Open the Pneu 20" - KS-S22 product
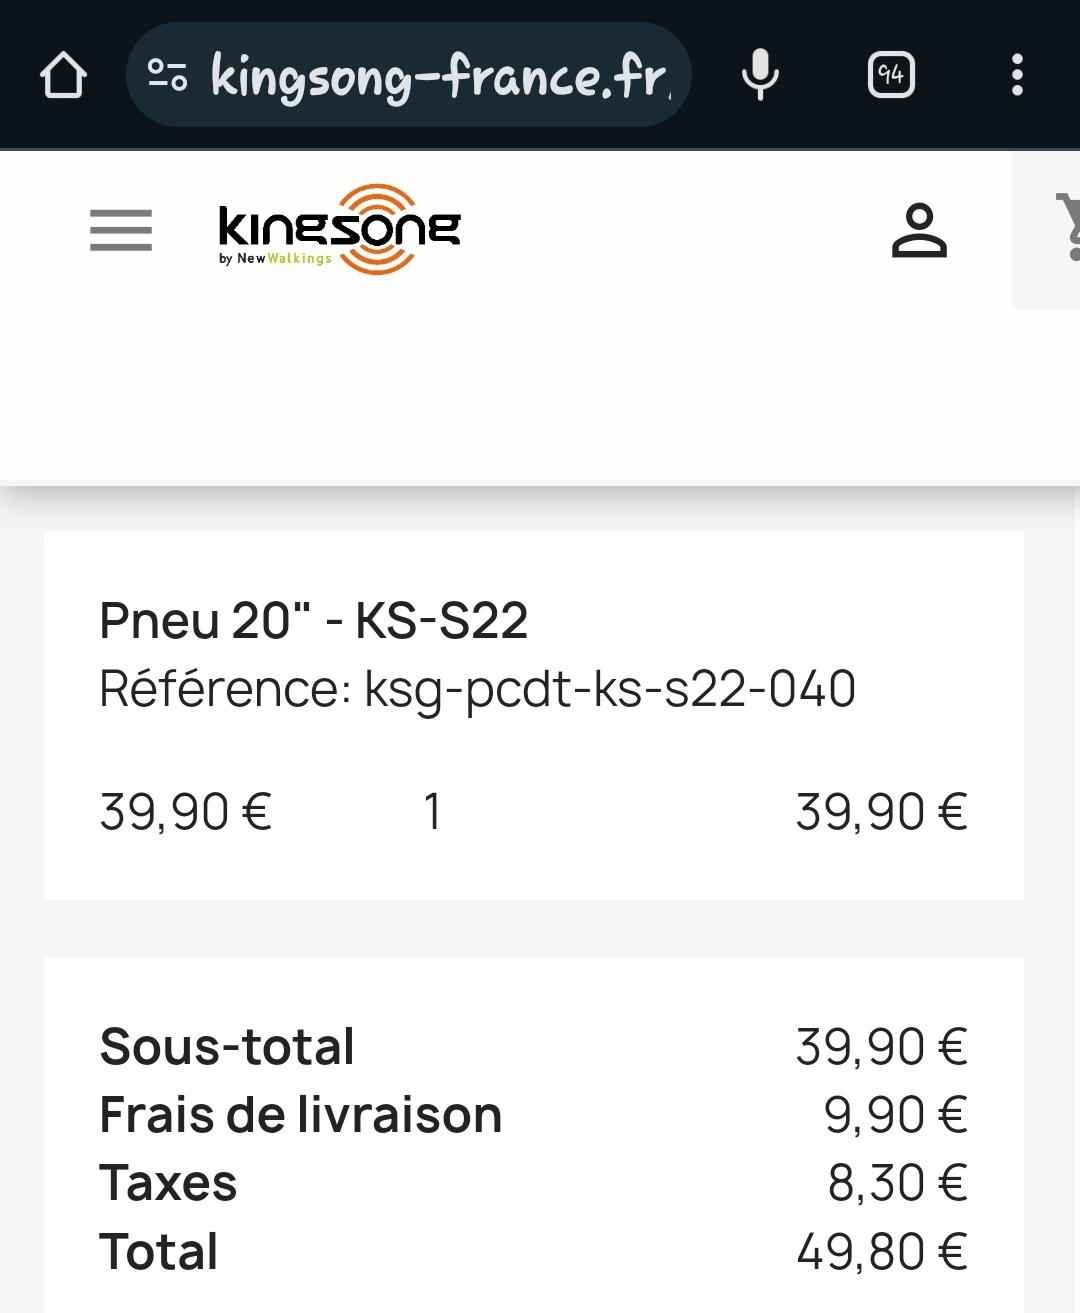The width and height of the screenshot is (1080, 1313). click(x=313, y=620)
